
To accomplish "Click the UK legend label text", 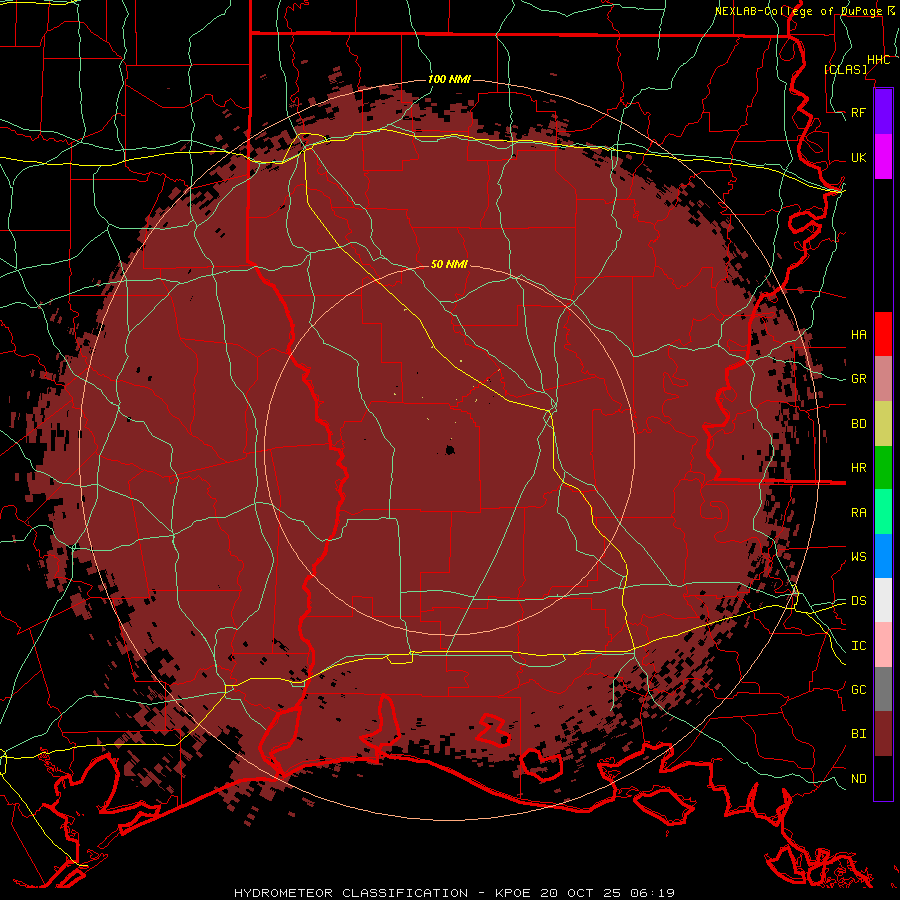I will [x=858, y=157].
